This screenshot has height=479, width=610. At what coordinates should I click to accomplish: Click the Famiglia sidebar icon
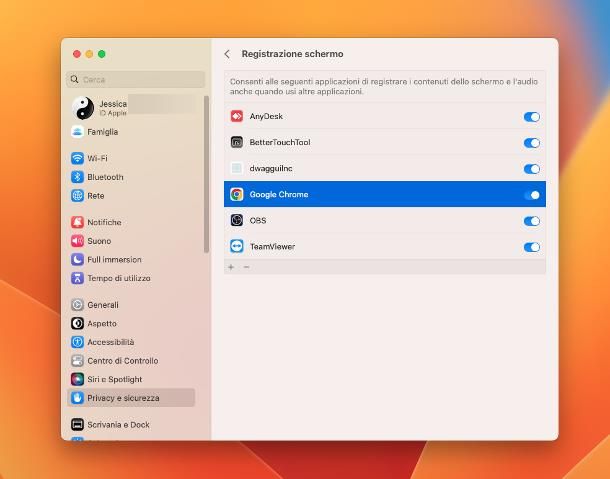pos(77,132)
